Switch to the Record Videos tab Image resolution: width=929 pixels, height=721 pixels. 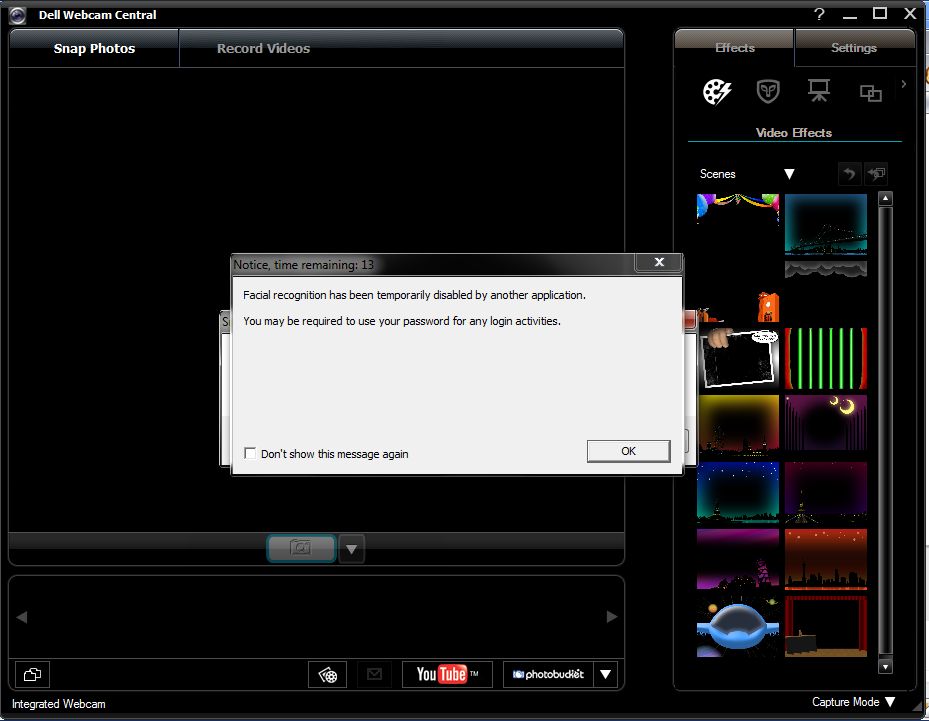pos(263,49)
